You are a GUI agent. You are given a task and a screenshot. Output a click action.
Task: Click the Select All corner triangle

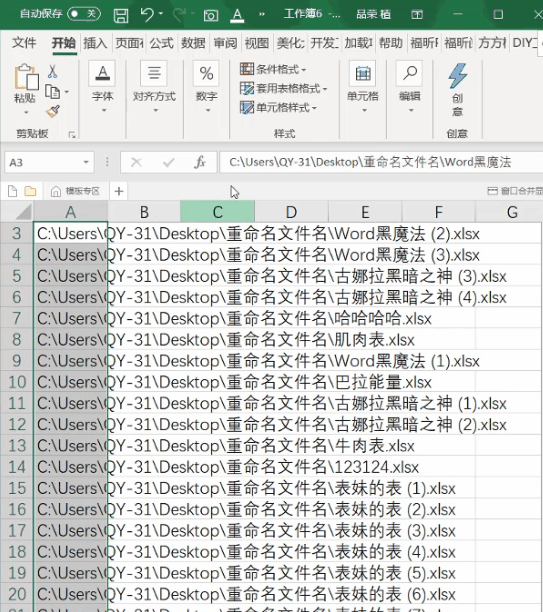pyautogui.click(x=23, y=212)
